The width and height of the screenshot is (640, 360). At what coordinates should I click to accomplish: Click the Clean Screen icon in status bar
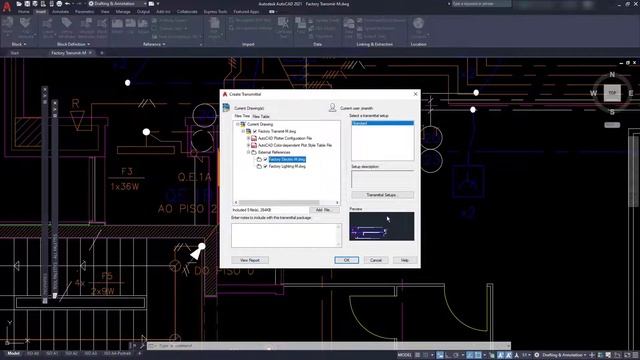(627, 355)
